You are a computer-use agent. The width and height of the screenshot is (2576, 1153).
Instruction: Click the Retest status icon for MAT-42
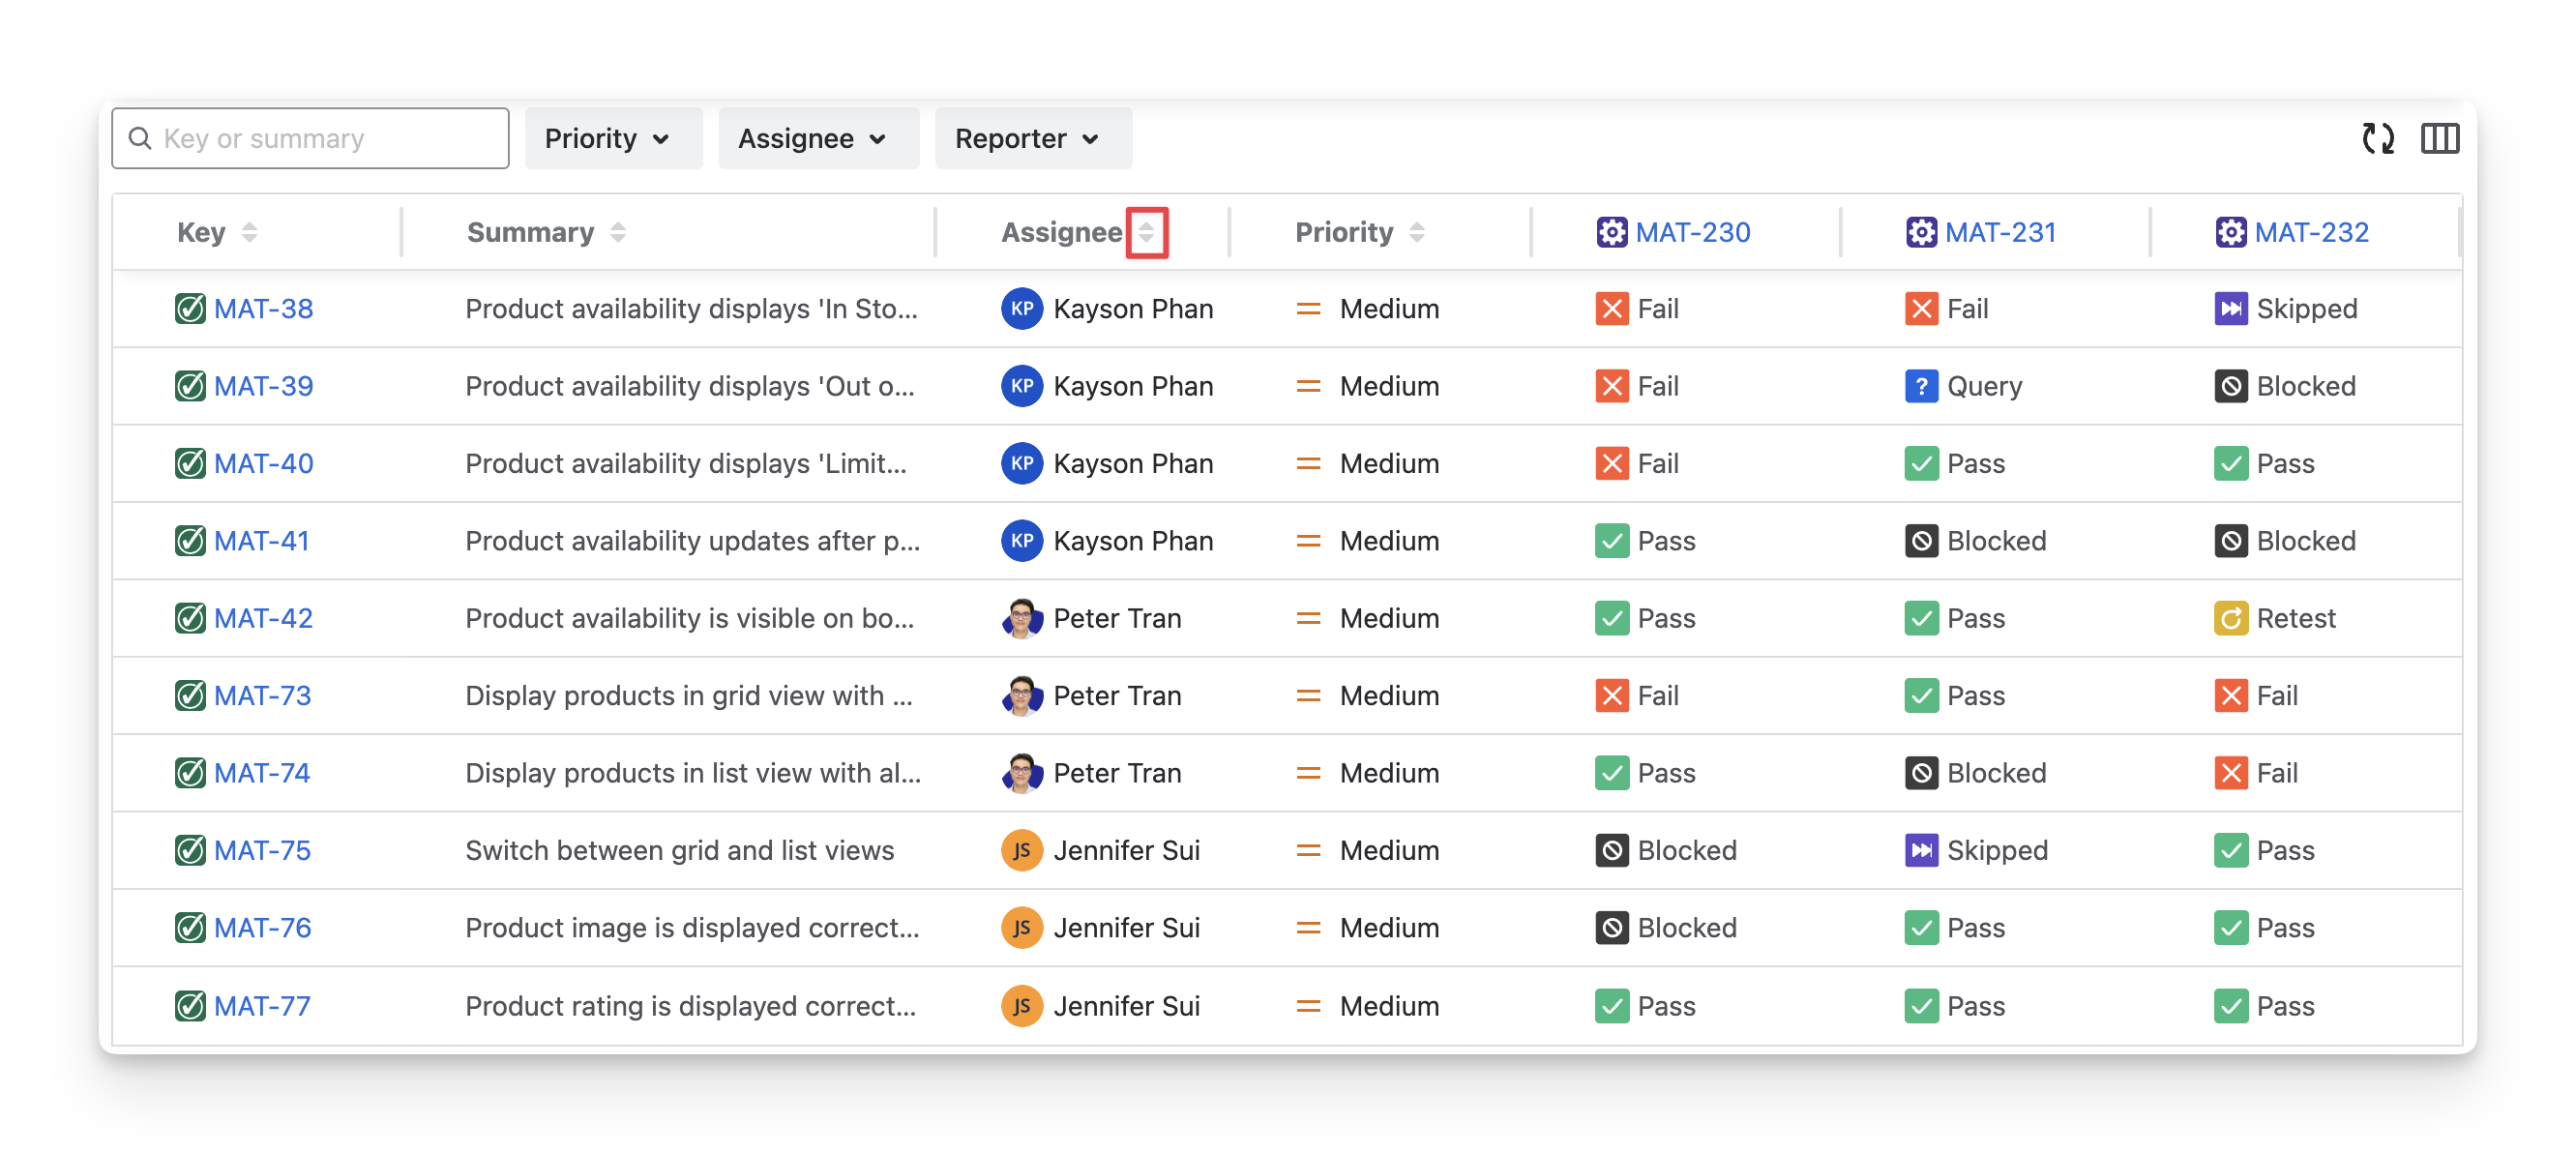tap(2230, 618)
